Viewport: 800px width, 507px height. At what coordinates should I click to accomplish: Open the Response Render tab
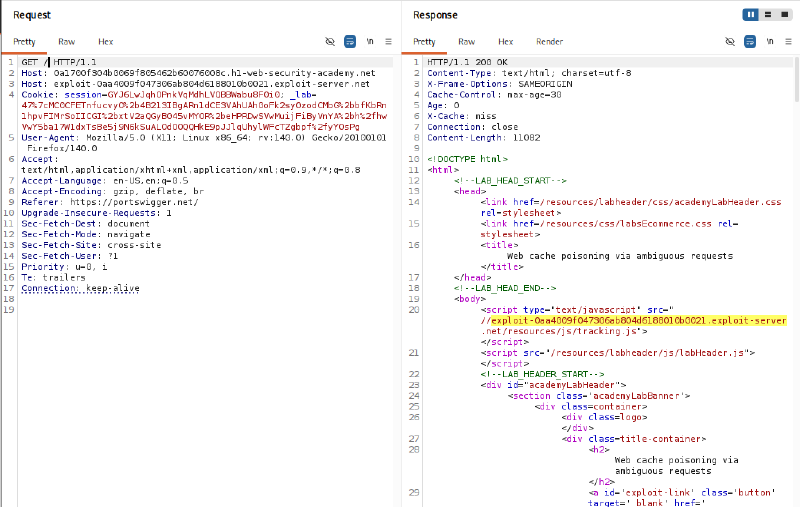[x=549, y=42]
